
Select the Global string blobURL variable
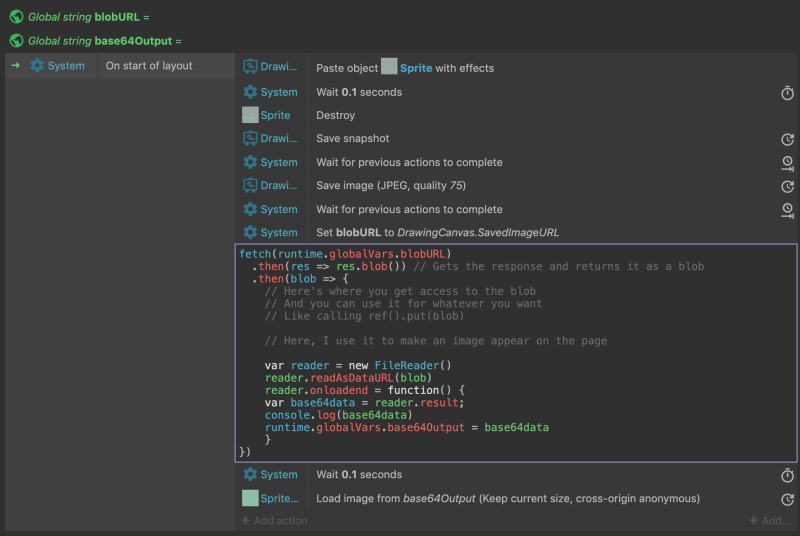pyautogui.click(x=88, y=17)
